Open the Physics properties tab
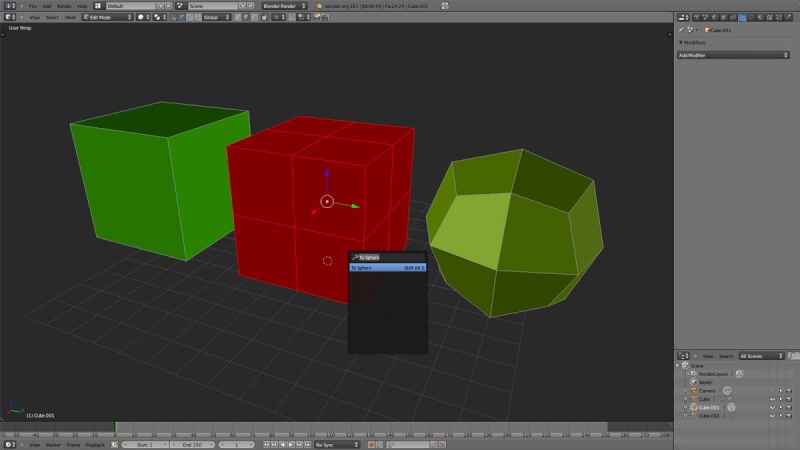 click(x=788, y=17)
